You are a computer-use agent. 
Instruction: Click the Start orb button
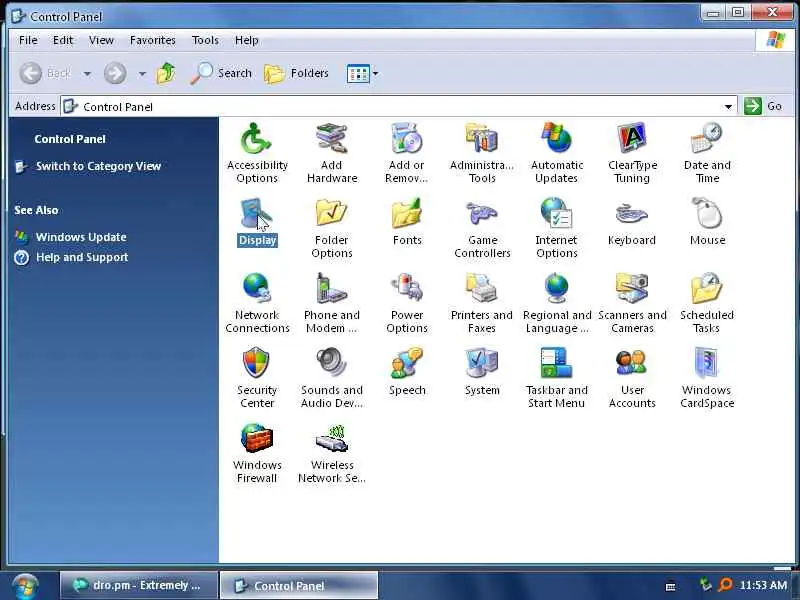tap(26, 586)
